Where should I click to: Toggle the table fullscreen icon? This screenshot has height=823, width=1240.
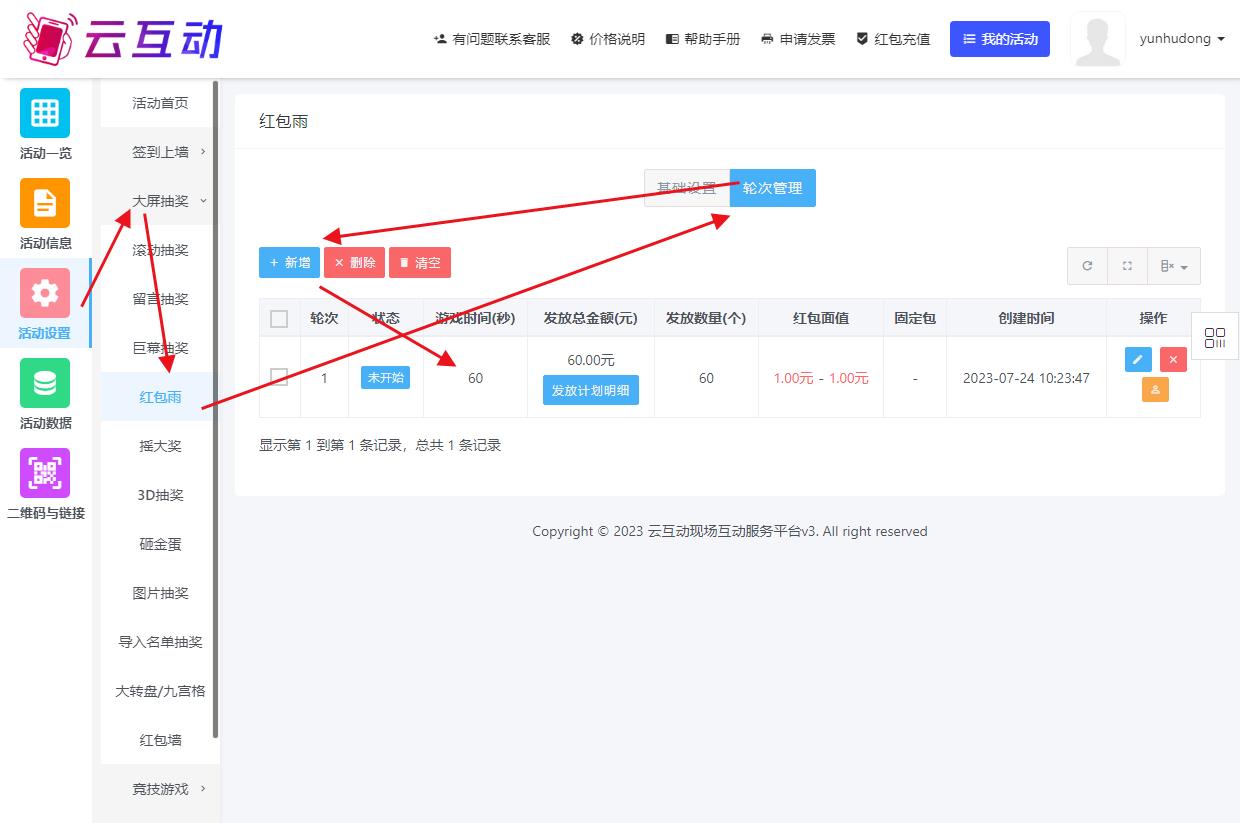coord(1127,266)
